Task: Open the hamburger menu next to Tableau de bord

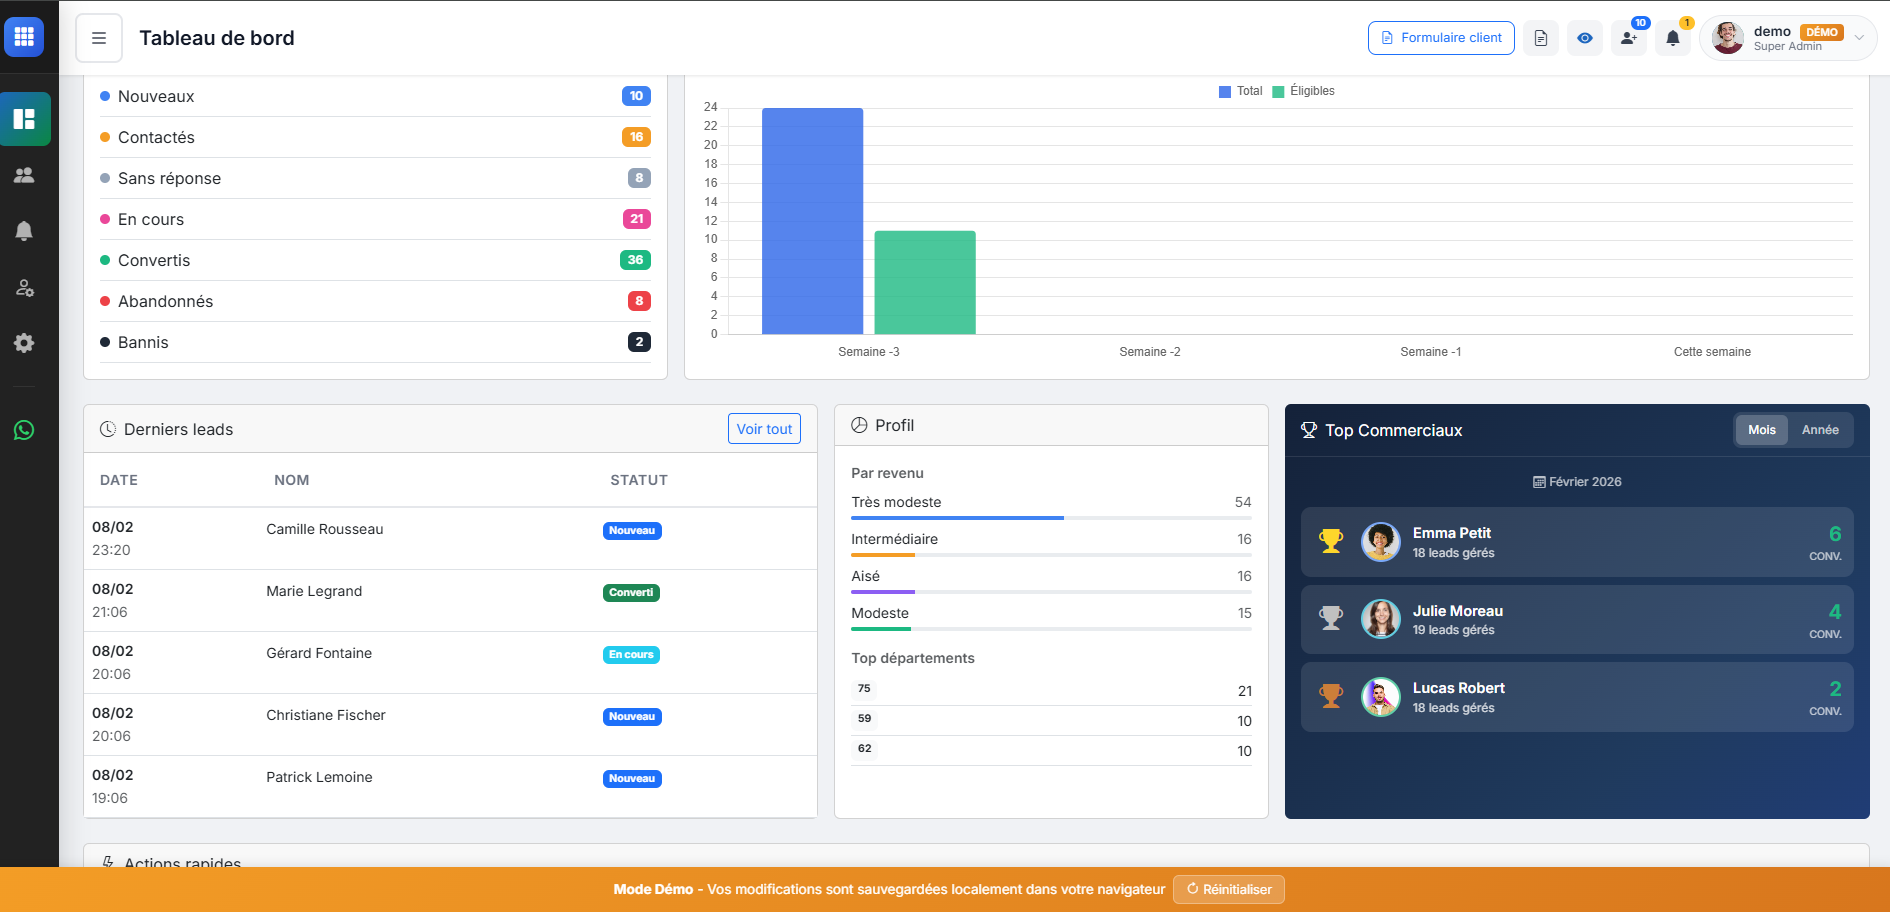Action: point(98,37)
